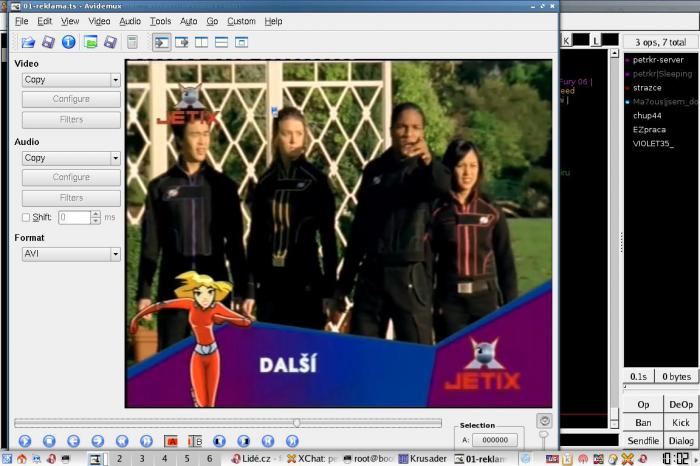This screenshot has height=466, width=700.
Task: Click the Video Configure button
Action: pos(71,99)
